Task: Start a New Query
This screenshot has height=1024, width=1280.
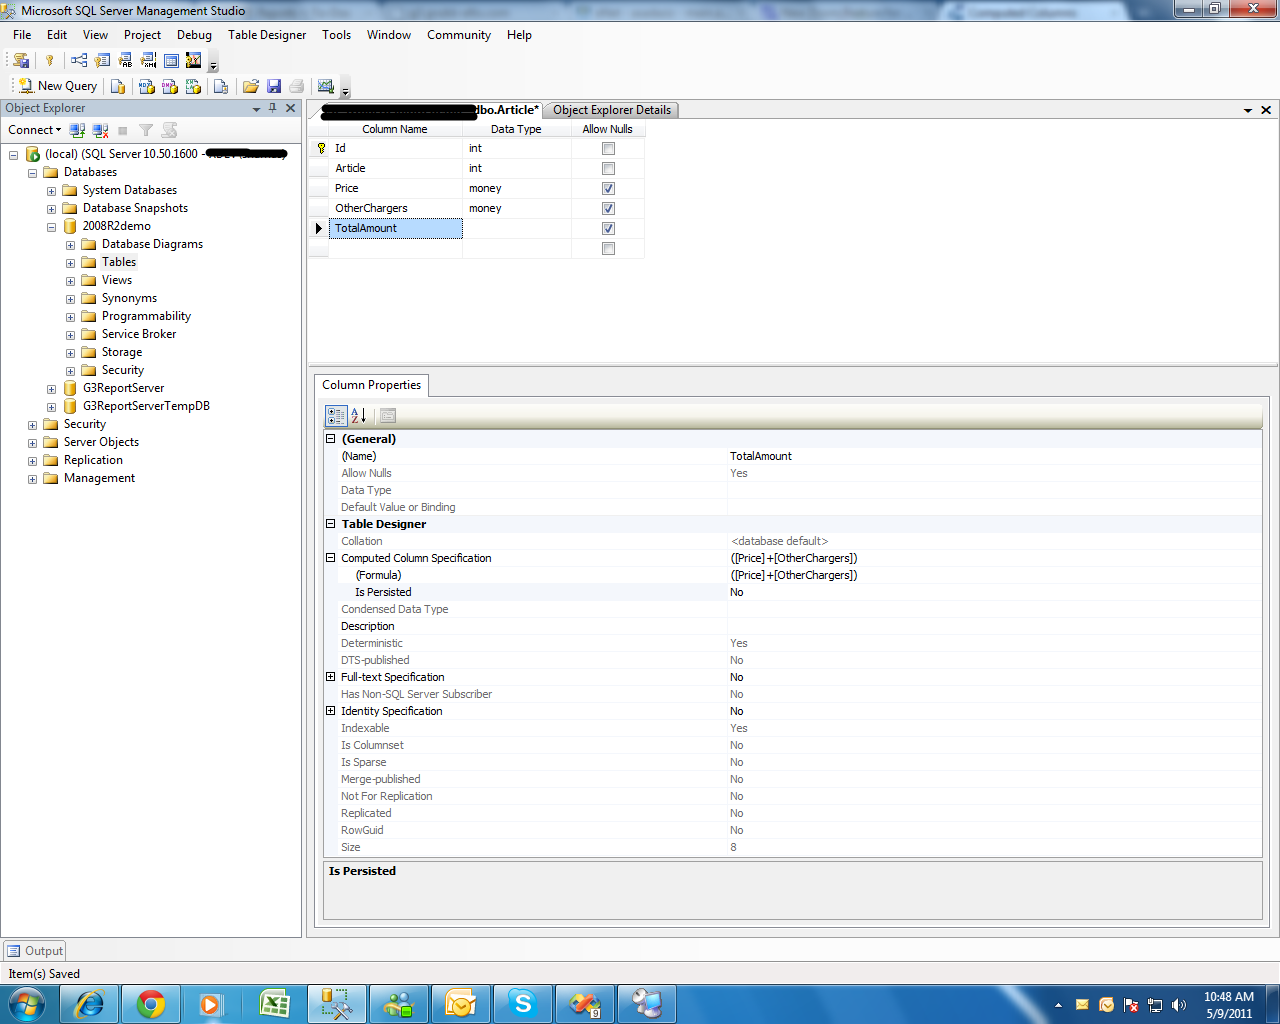Action: pos(57,86)
